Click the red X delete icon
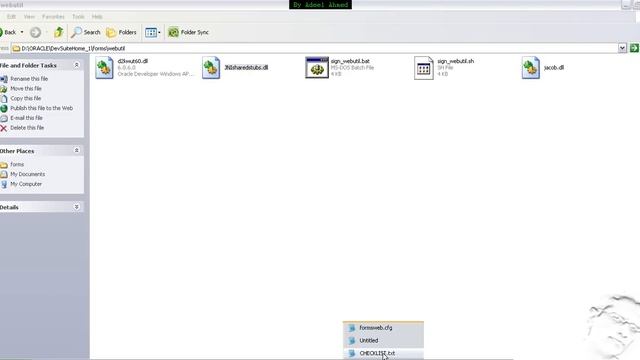Screen dimensions: 640x360 coord(4,128)
